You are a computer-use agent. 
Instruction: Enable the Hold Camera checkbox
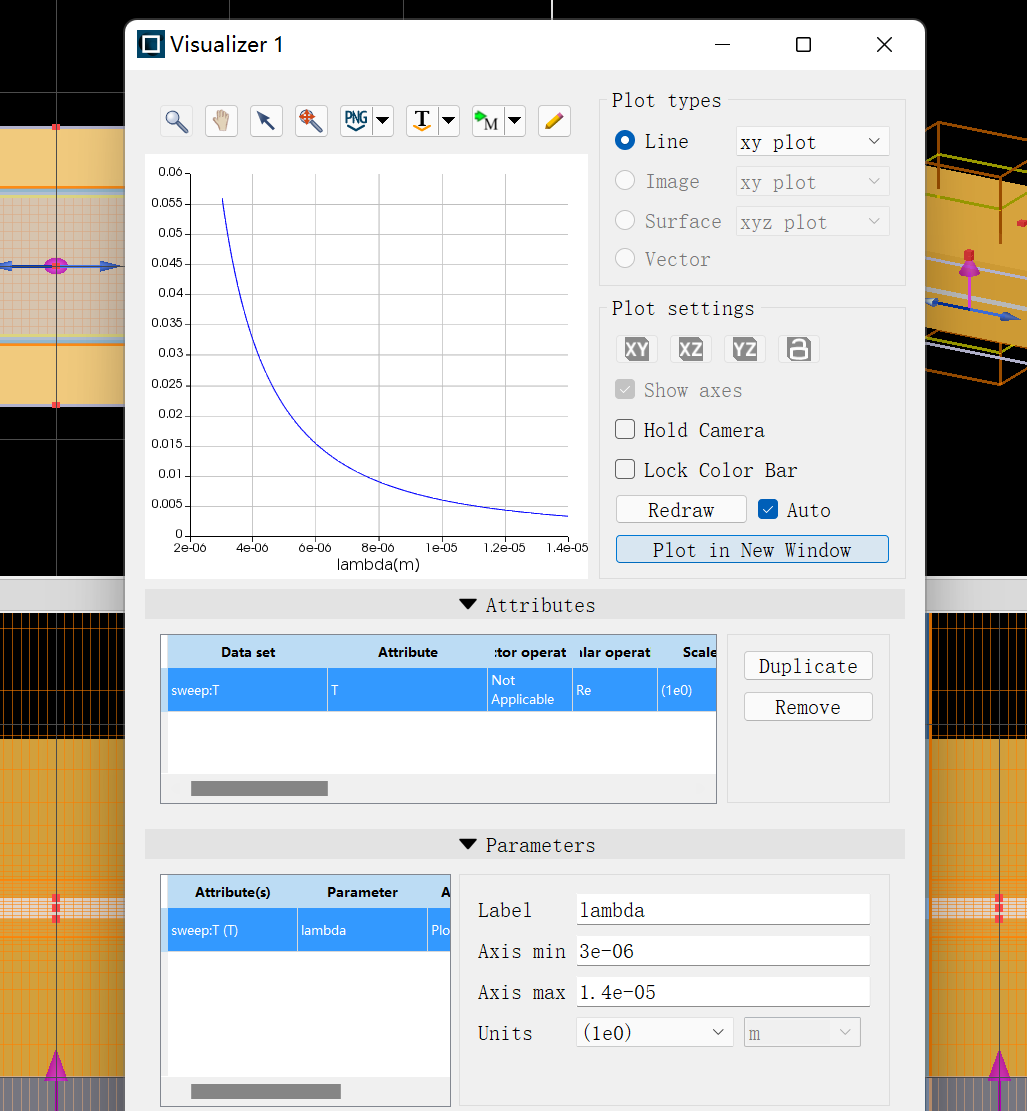click(625, 430)
